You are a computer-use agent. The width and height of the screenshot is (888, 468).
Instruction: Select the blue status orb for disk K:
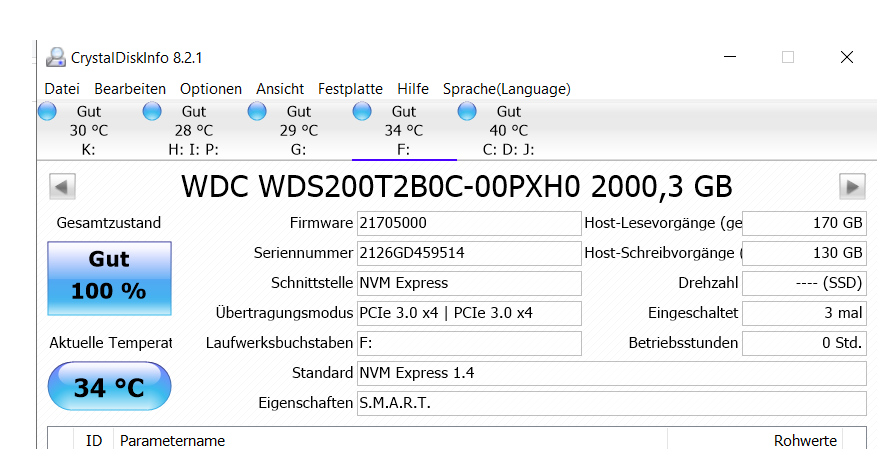[48, 111]
